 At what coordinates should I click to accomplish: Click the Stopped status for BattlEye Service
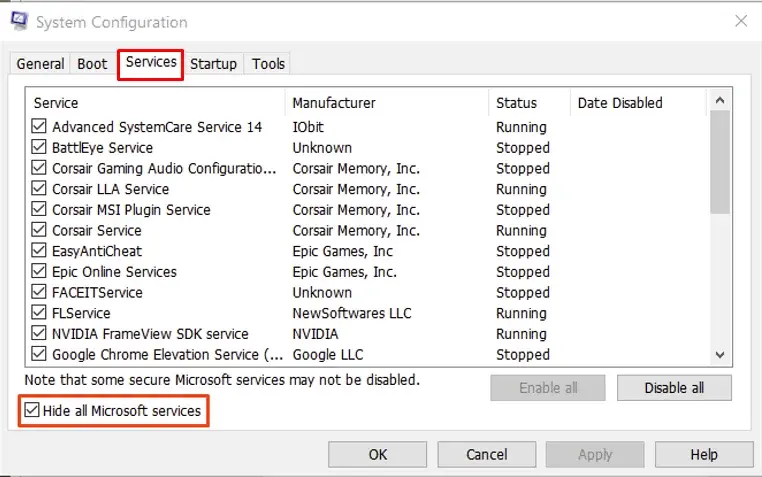(x=523, y=148)
